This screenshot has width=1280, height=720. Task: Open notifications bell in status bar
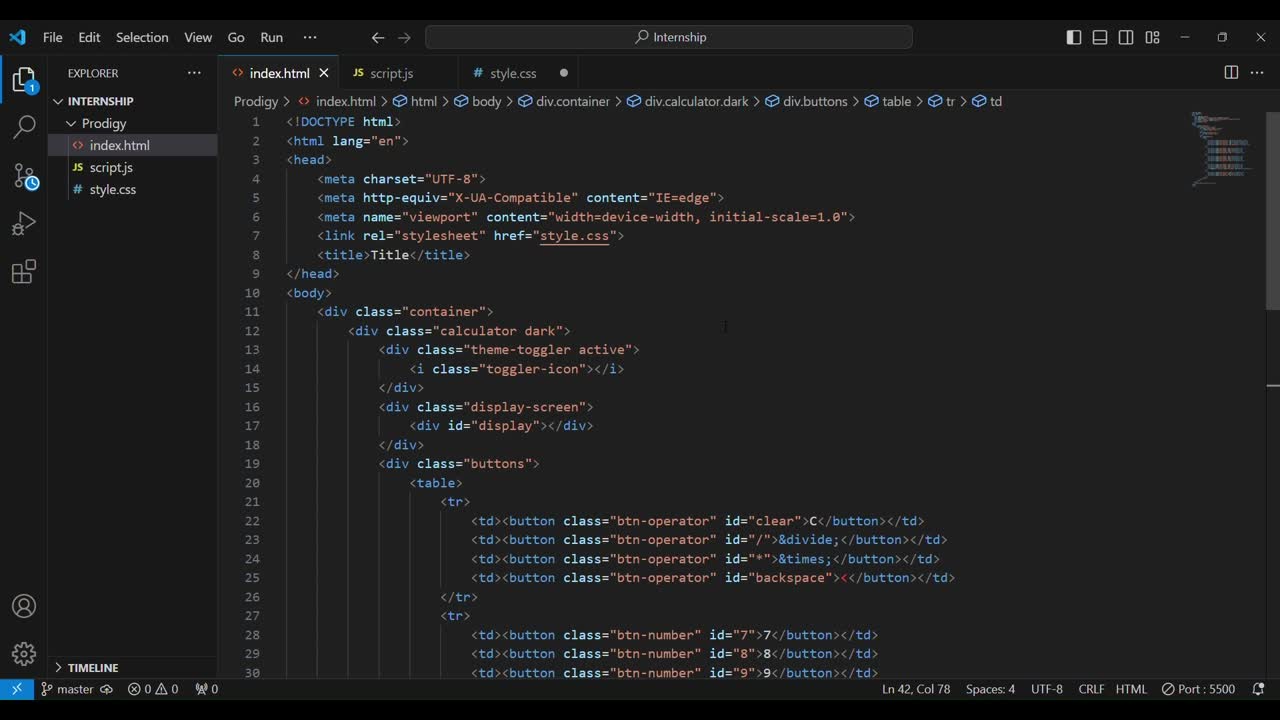click(1258, 689)
